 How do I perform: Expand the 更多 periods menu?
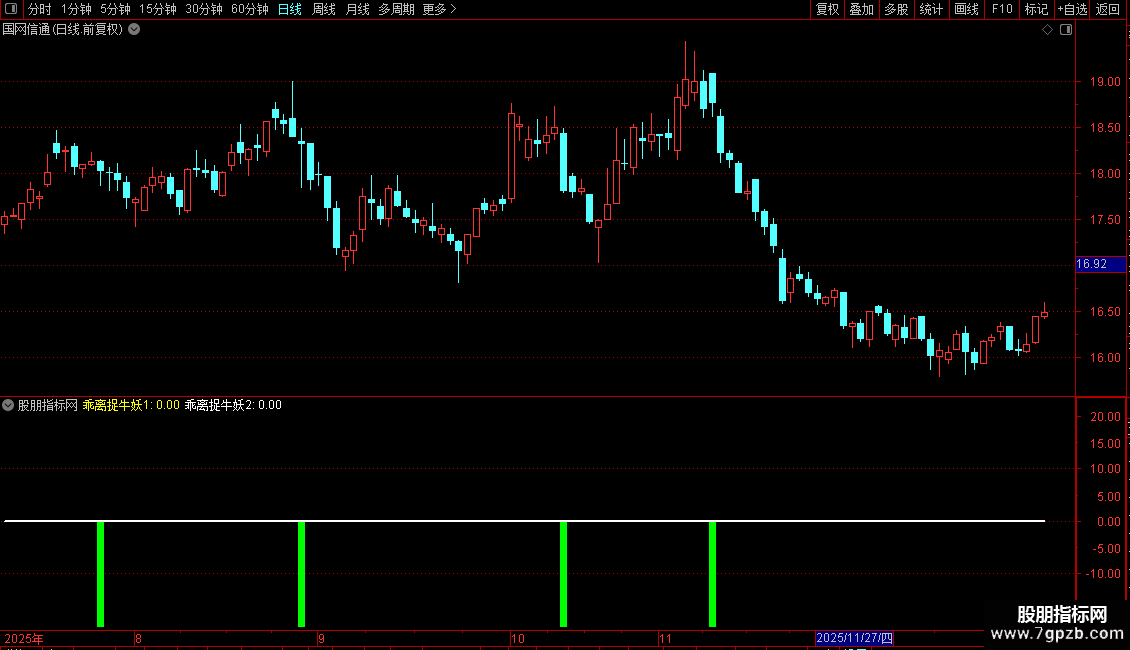[x=440, y=9]
